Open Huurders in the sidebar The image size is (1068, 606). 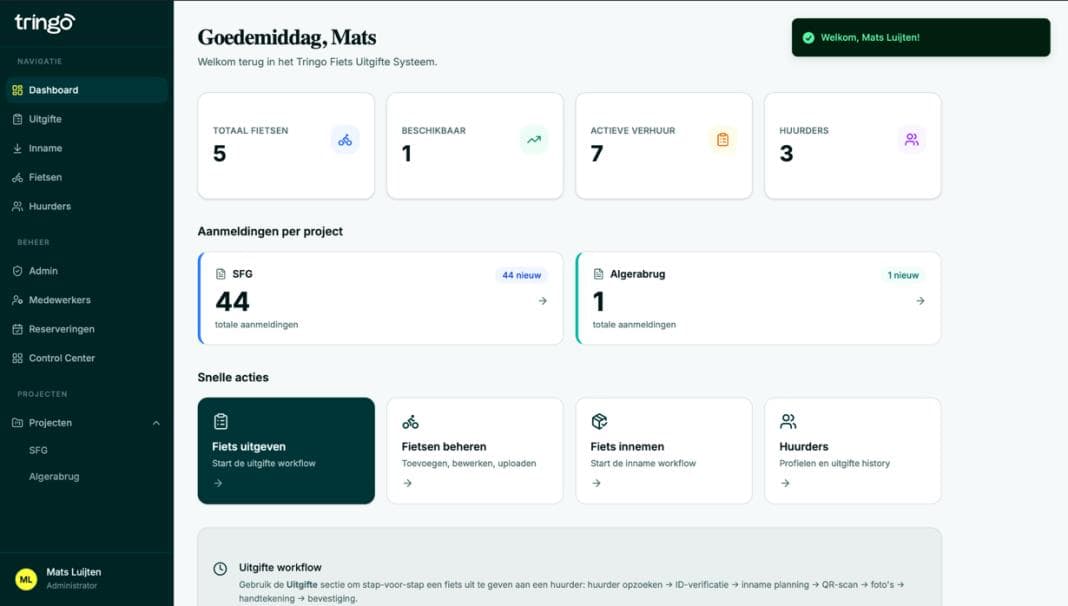[x=87, y=206]
